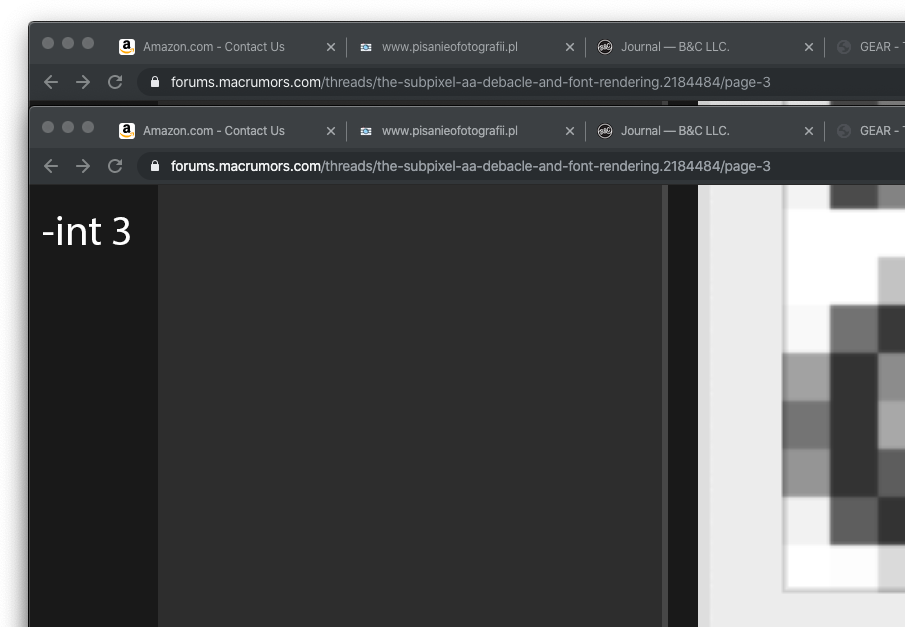
Task: Reload page in rear browser window
Action: point(115,83)
